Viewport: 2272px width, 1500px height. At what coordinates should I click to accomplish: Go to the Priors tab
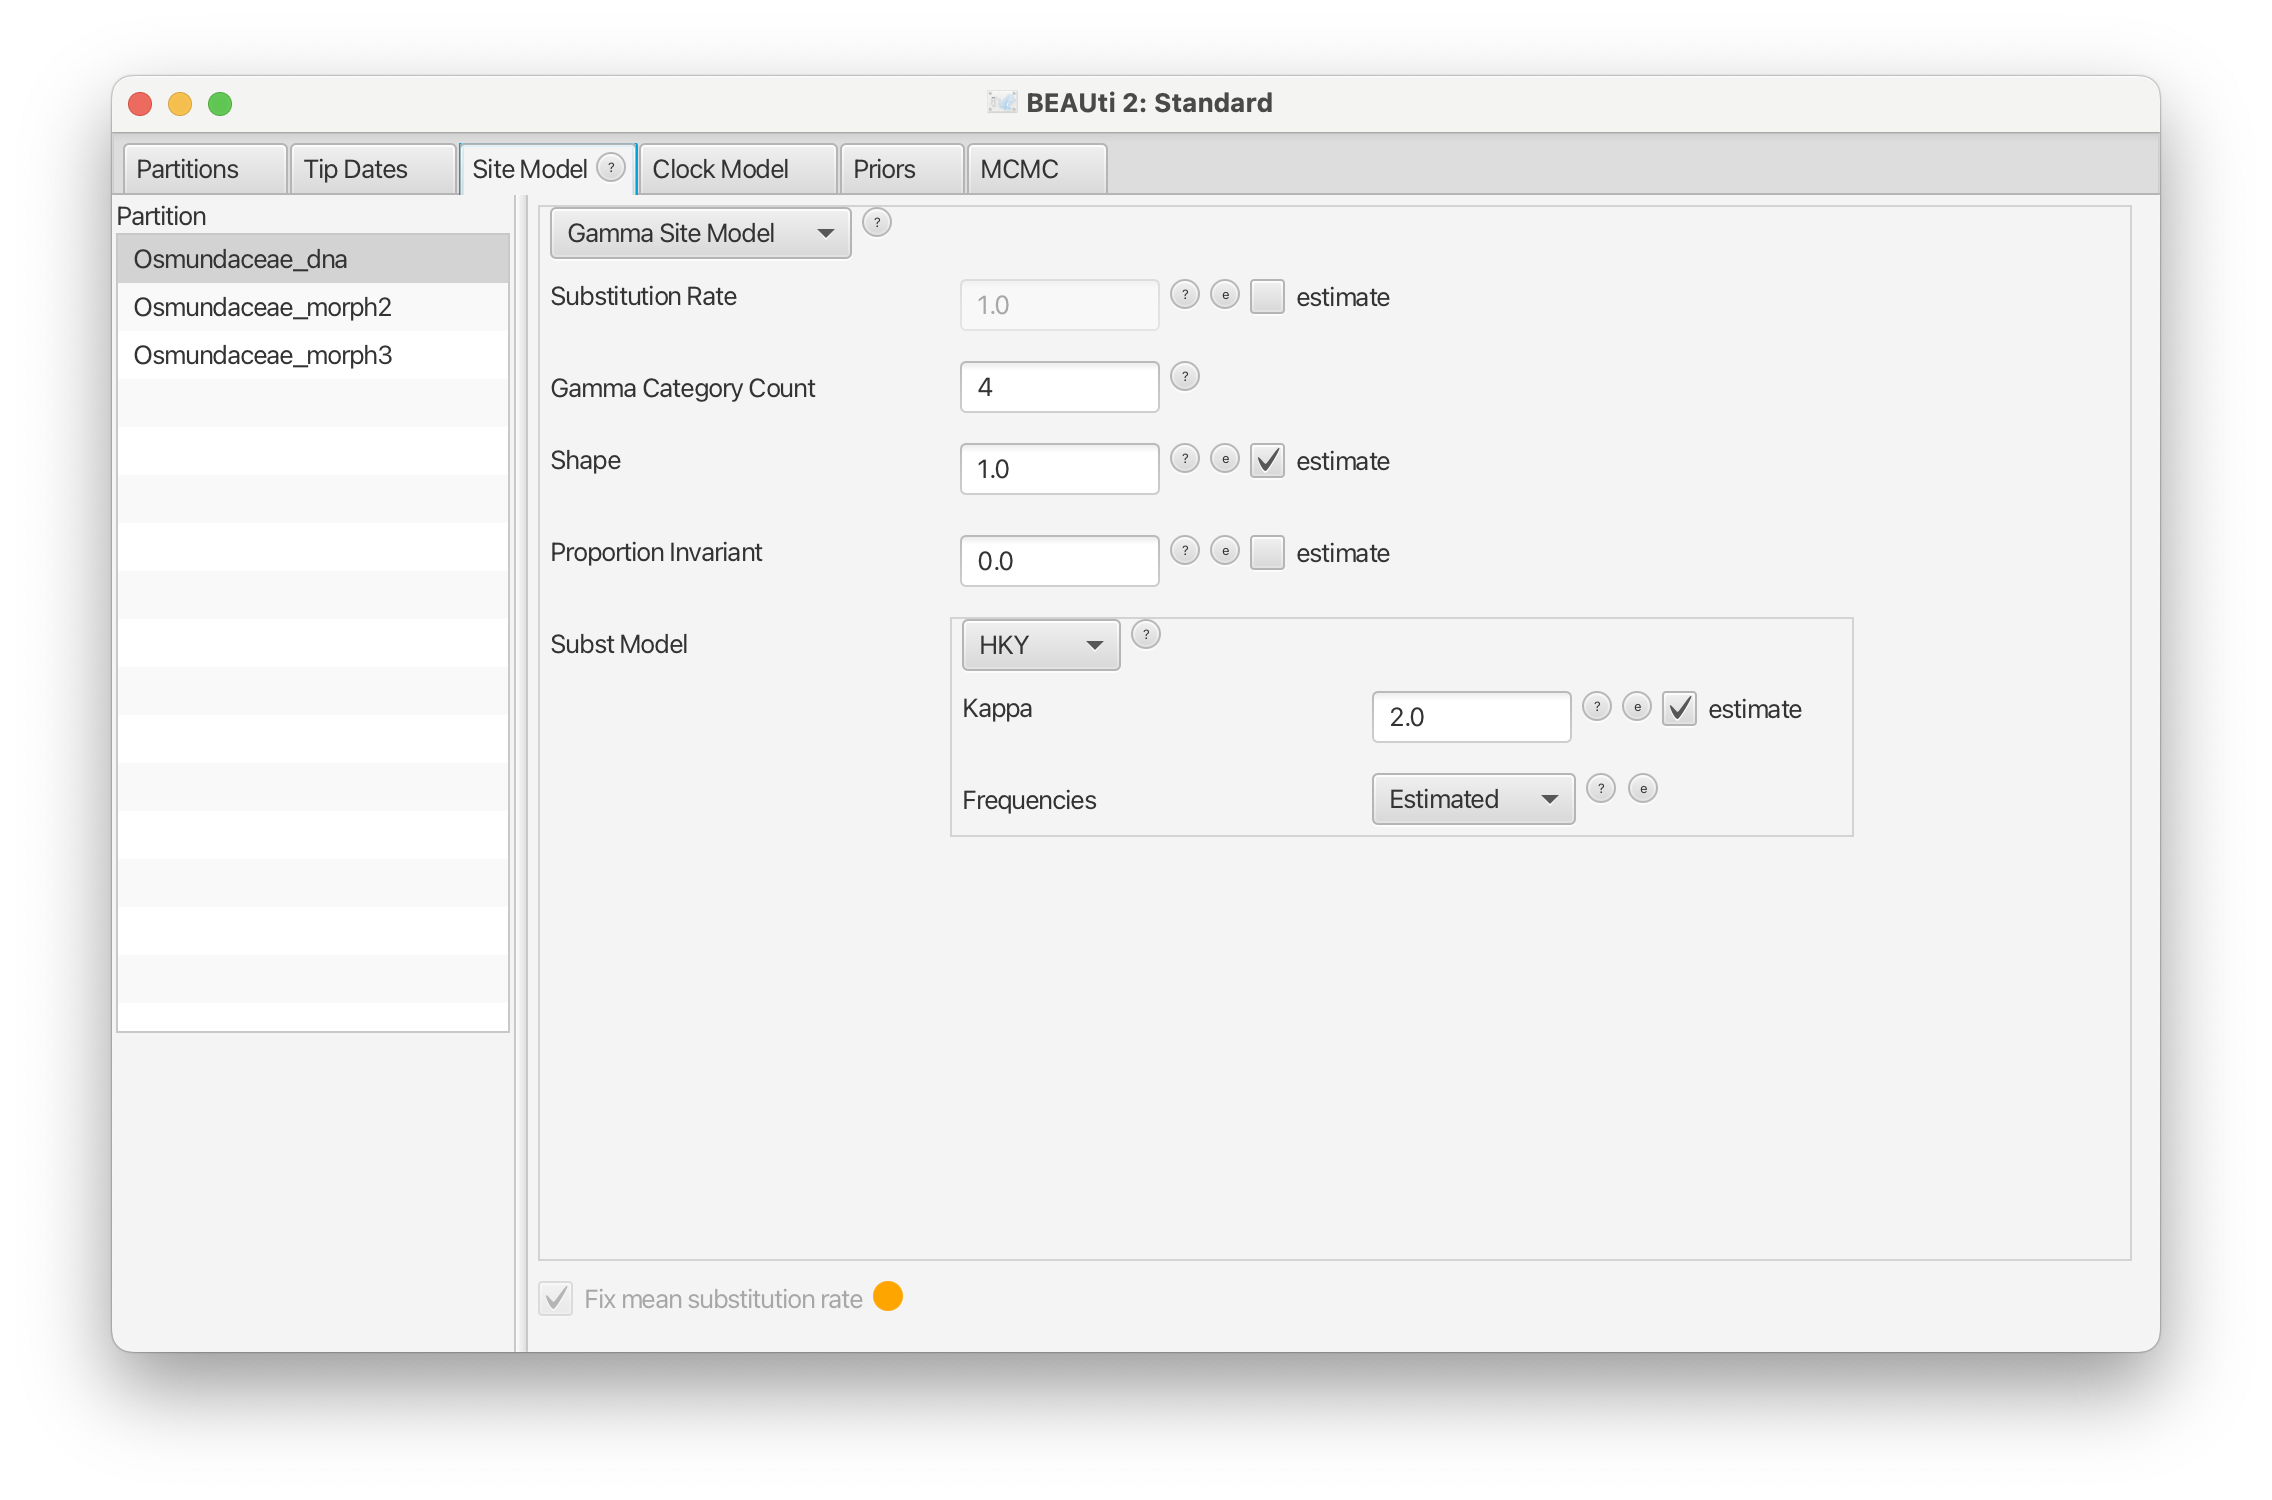tap(902, 169)
